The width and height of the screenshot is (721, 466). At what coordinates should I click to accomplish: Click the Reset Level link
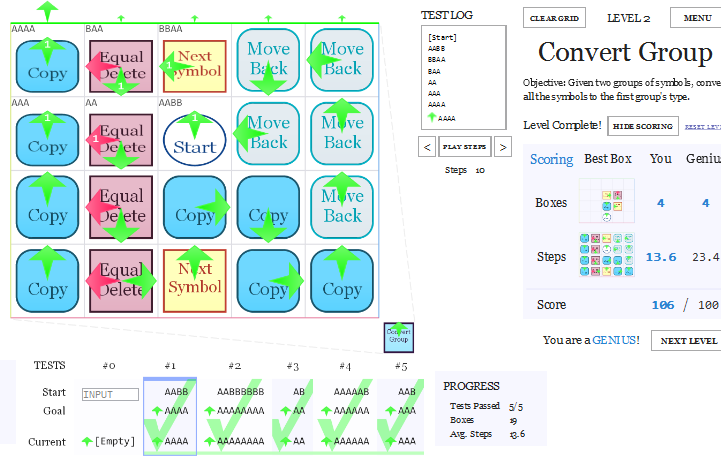pyautogui.click(x=703, y=127)
